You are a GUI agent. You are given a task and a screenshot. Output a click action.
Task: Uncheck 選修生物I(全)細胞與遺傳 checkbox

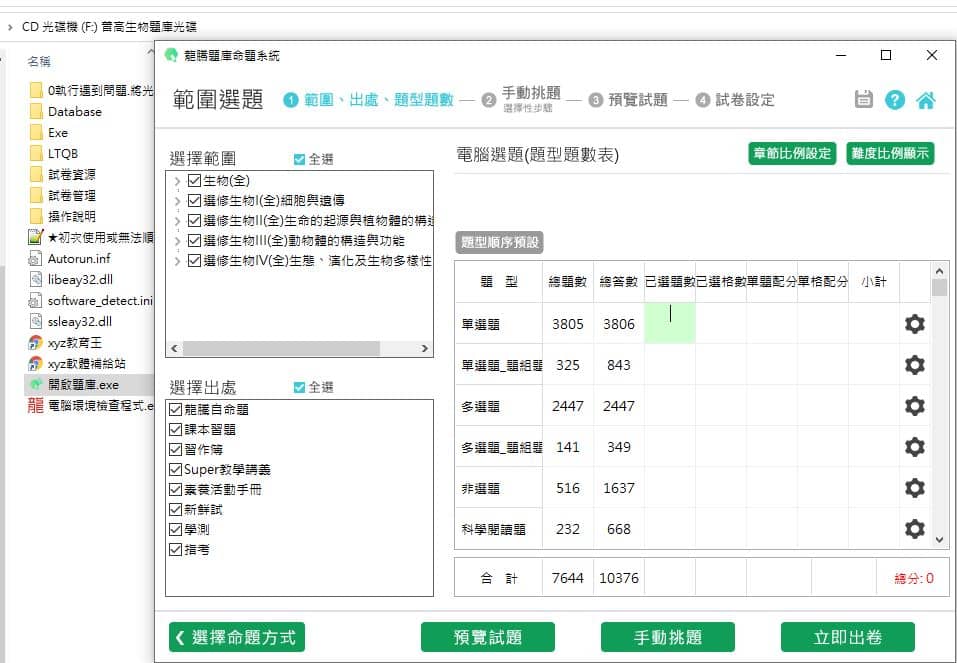point(195,200)
